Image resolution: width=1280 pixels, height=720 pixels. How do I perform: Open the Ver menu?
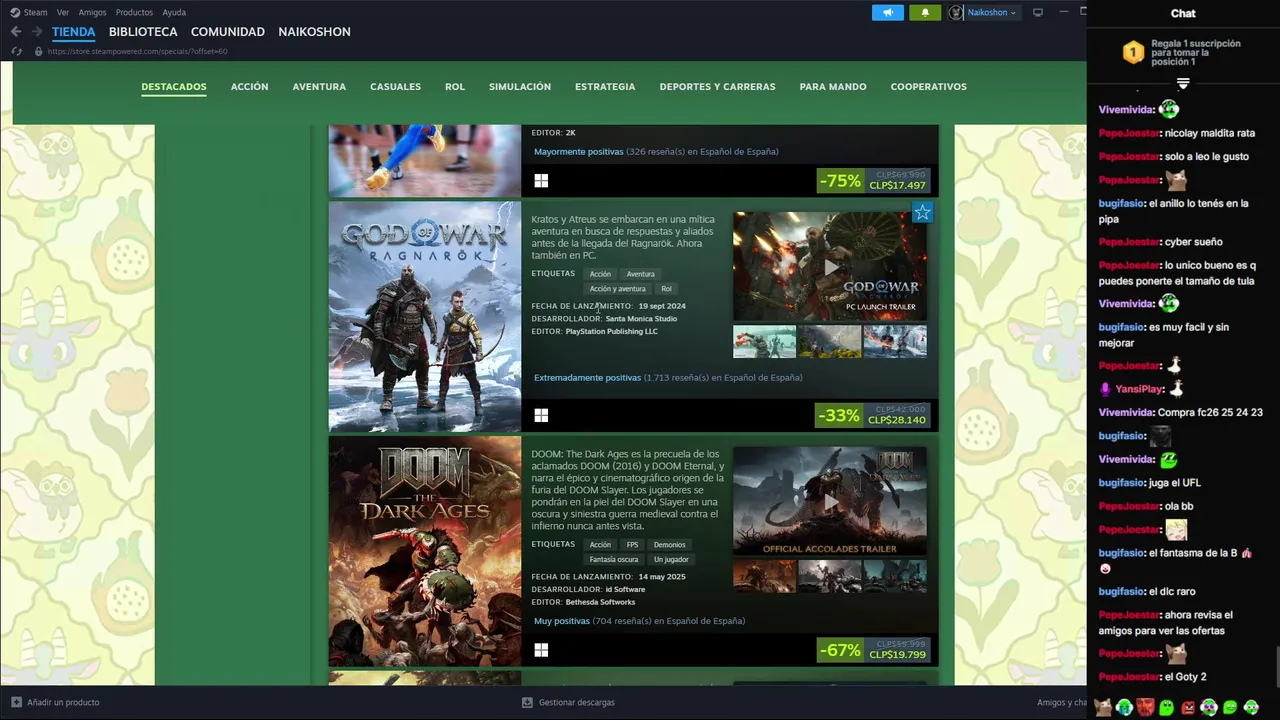[x=63, y=12]
